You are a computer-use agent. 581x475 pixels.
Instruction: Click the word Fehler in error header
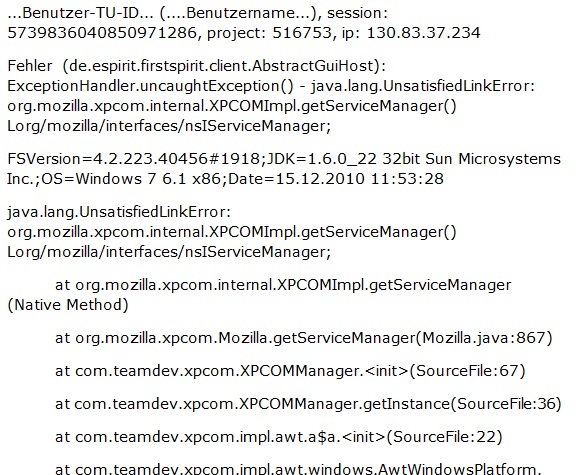pyautogui.click(x=30, y=66)
